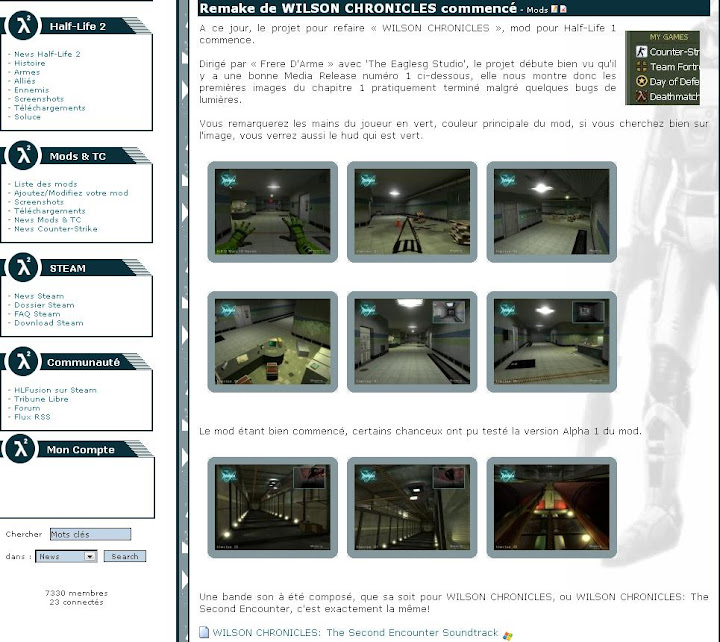Open HLFusion sur Steam
Image resolution: width=720 pixels, height=642 pixels.
coord(55,390)
